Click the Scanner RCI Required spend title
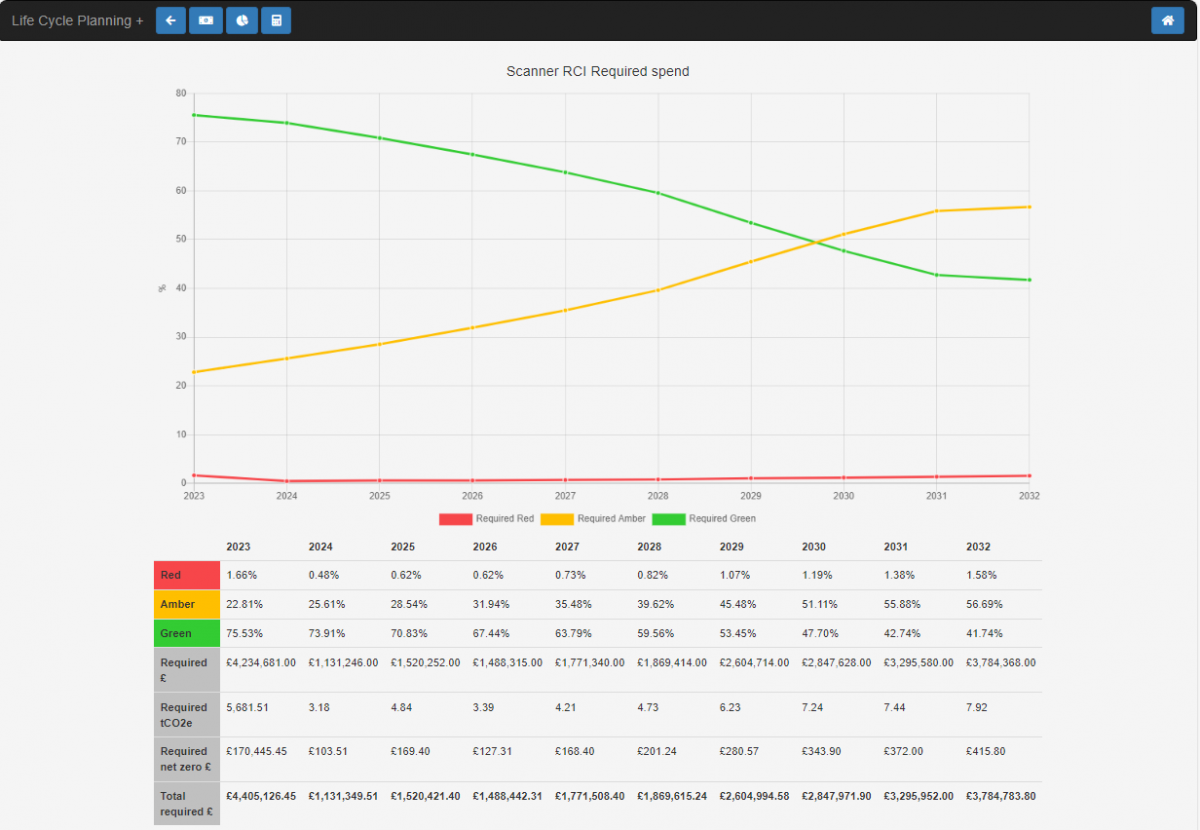 click(x=598, y=72)
